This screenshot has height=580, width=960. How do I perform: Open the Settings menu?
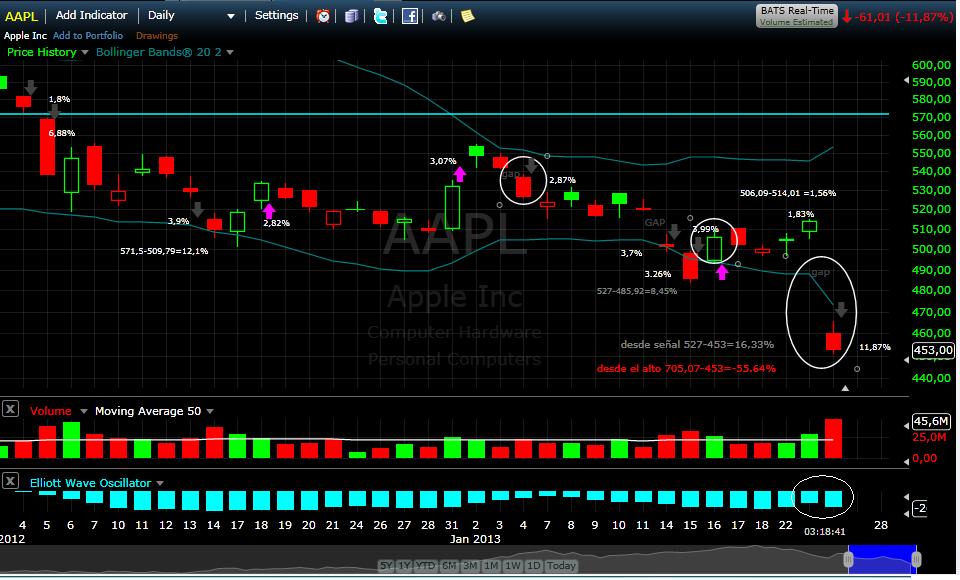tap(276, 15)
